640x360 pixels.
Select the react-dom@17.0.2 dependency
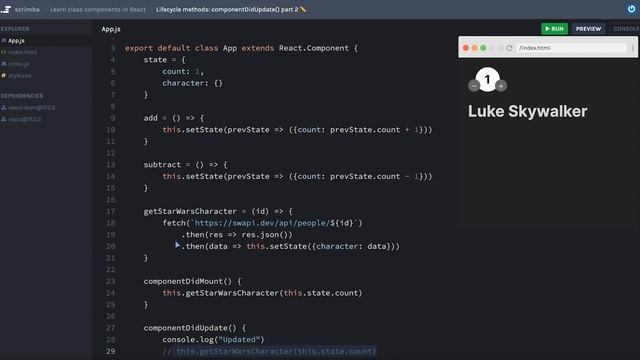[32, 108]
